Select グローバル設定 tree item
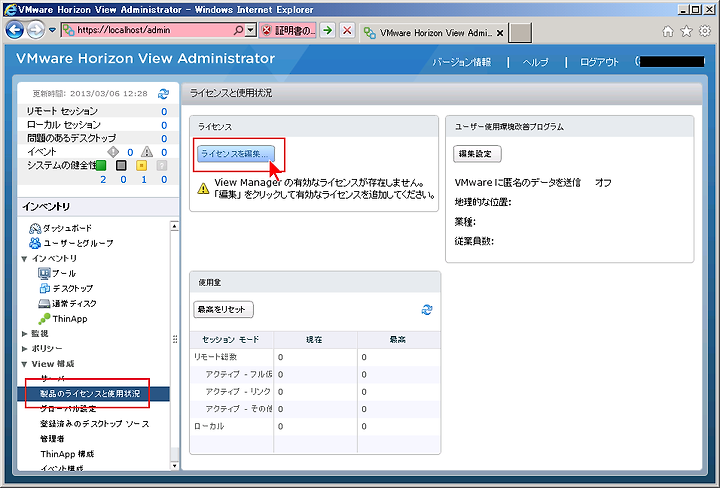 coord(68,409)
